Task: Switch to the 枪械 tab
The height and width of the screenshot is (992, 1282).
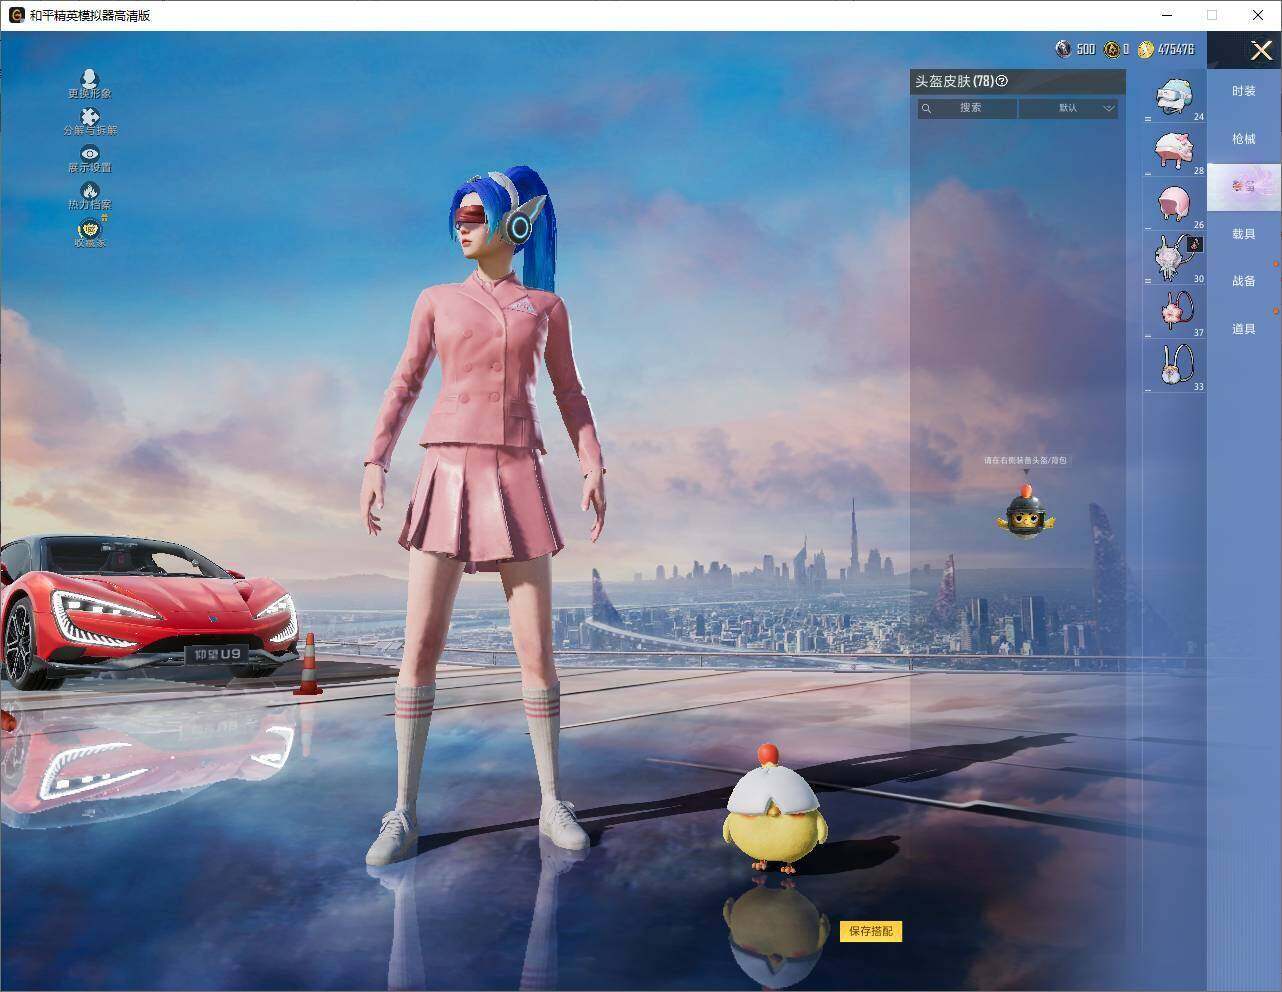Action: pos(1244,139)
